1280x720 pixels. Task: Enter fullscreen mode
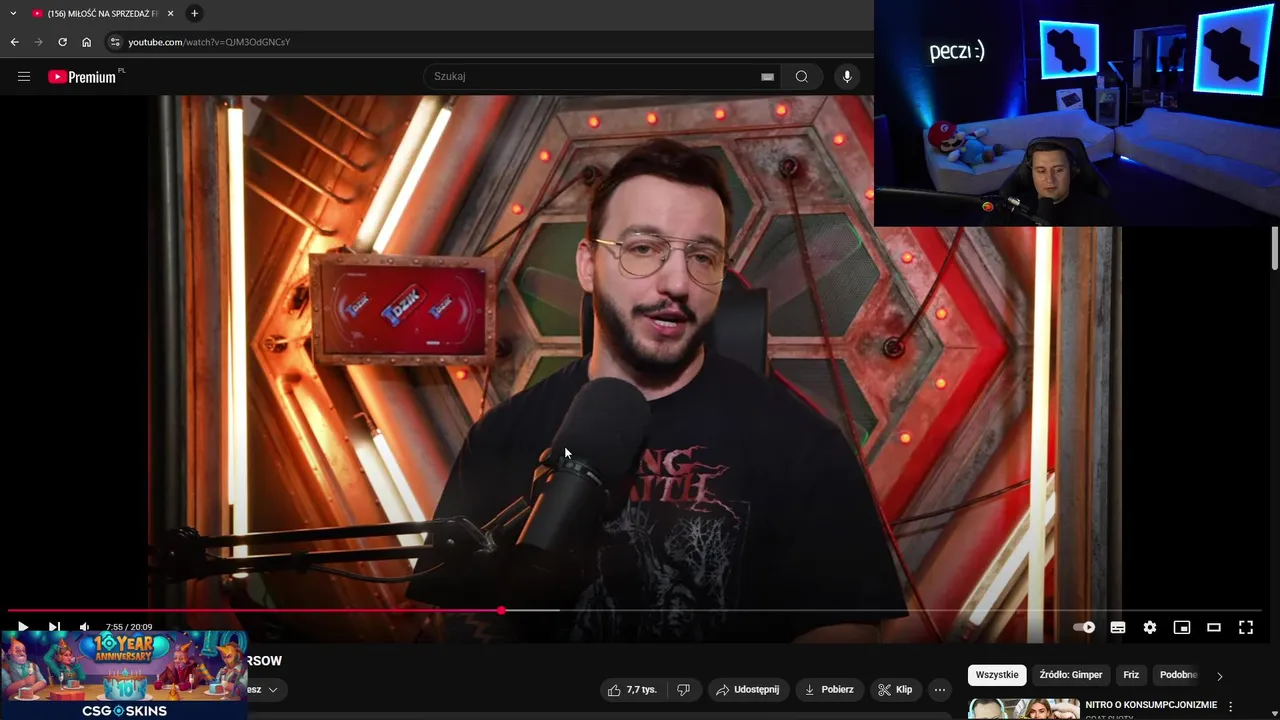click(x=1246, y=627)
